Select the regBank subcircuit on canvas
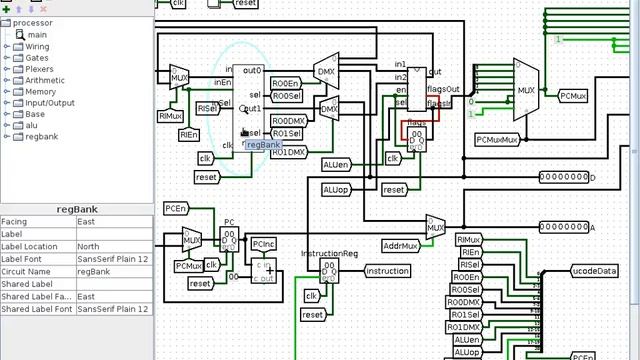 [248, 108]
